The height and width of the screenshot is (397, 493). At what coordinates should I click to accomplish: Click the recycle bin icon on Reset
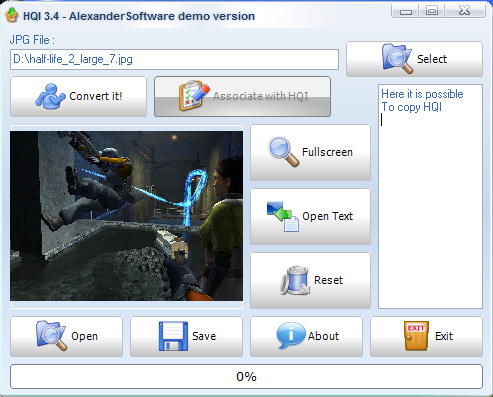pos(295,280)
